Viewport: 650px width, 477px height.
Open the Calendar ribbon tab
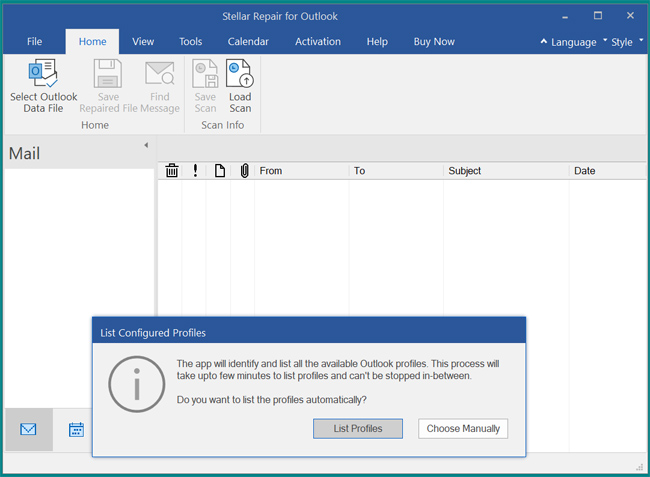[248, 41]
